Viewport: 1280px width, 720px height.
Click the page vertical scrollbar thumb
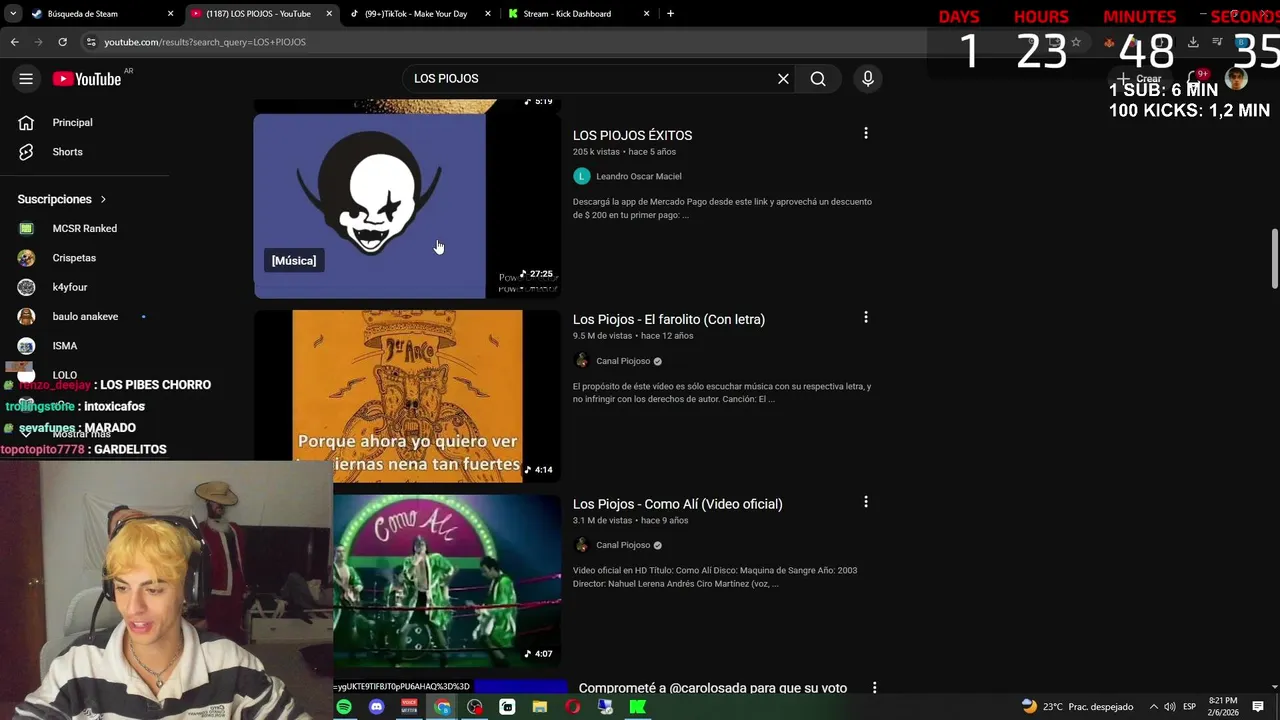coord(1274,258)
